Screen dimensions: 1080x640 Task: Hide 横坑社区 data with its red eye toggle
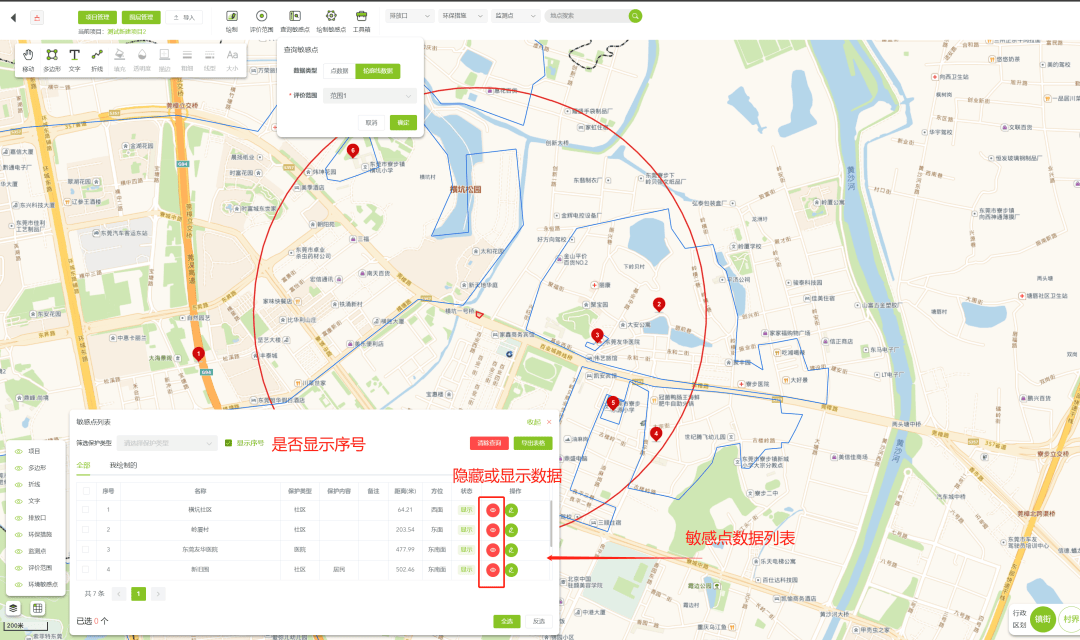[x=491, y=511]
